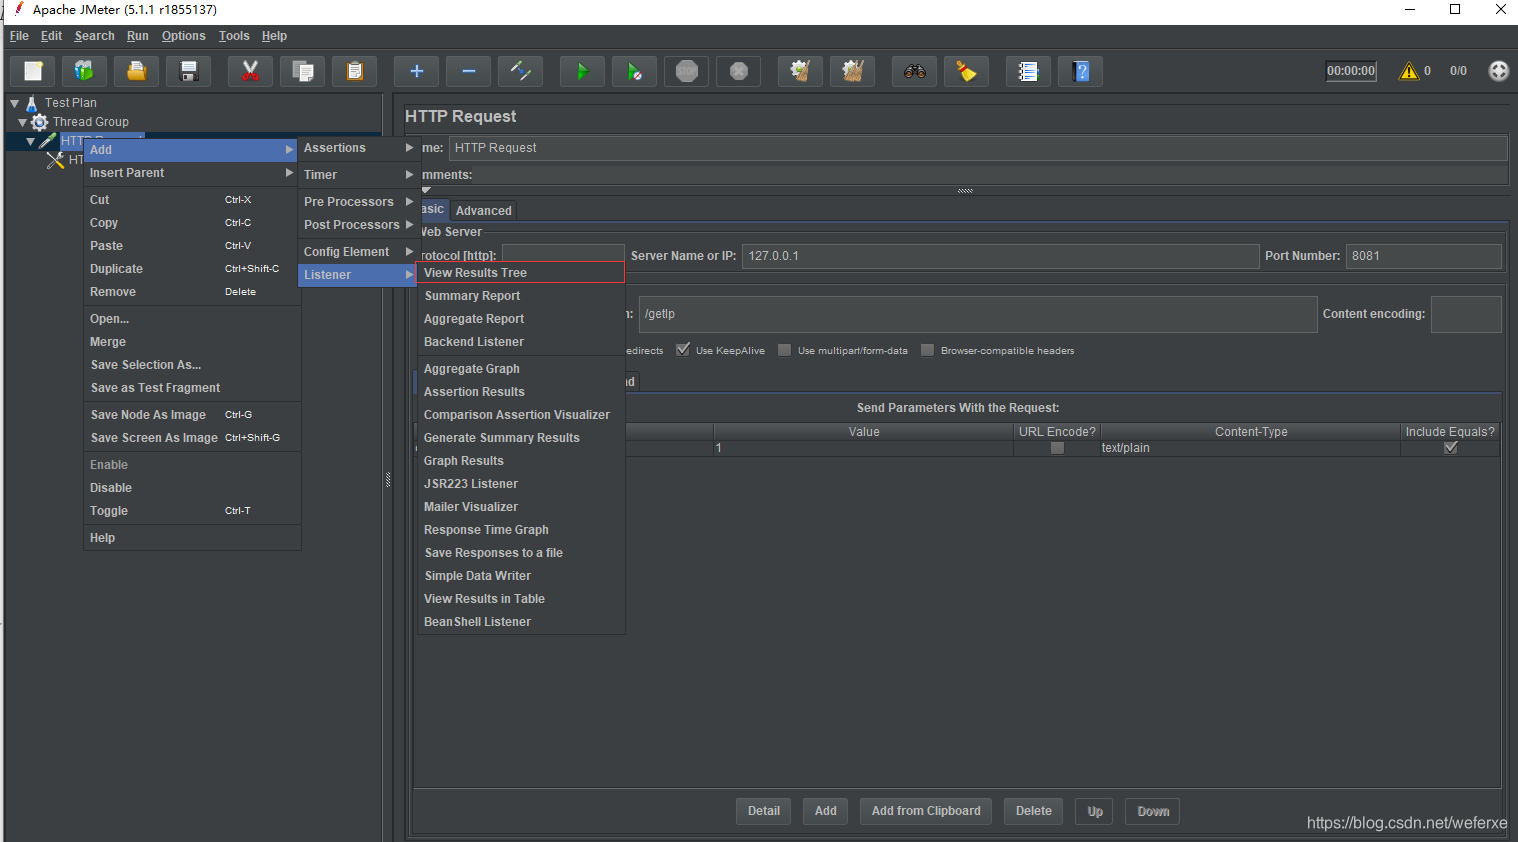Click the remote engine status icon
The height and width of the screenshot is (842, 1518).
(1498, 71)
